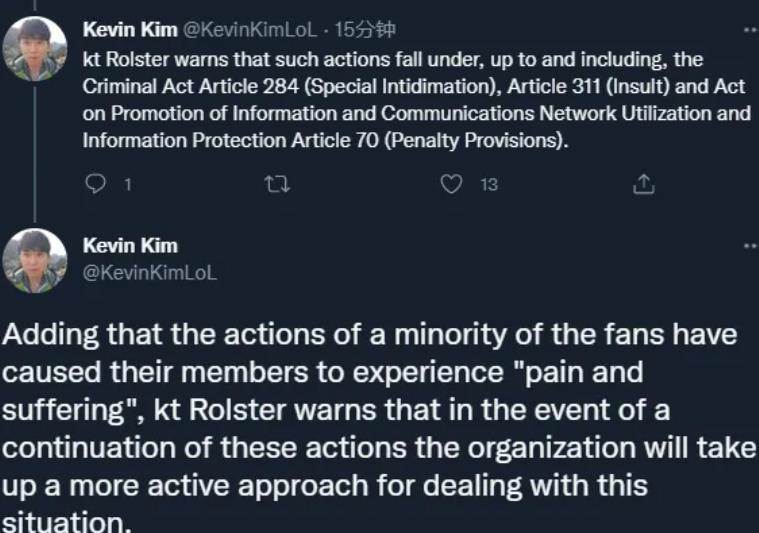Click the Kevin Kim name on the second tweet

[130, 245]
